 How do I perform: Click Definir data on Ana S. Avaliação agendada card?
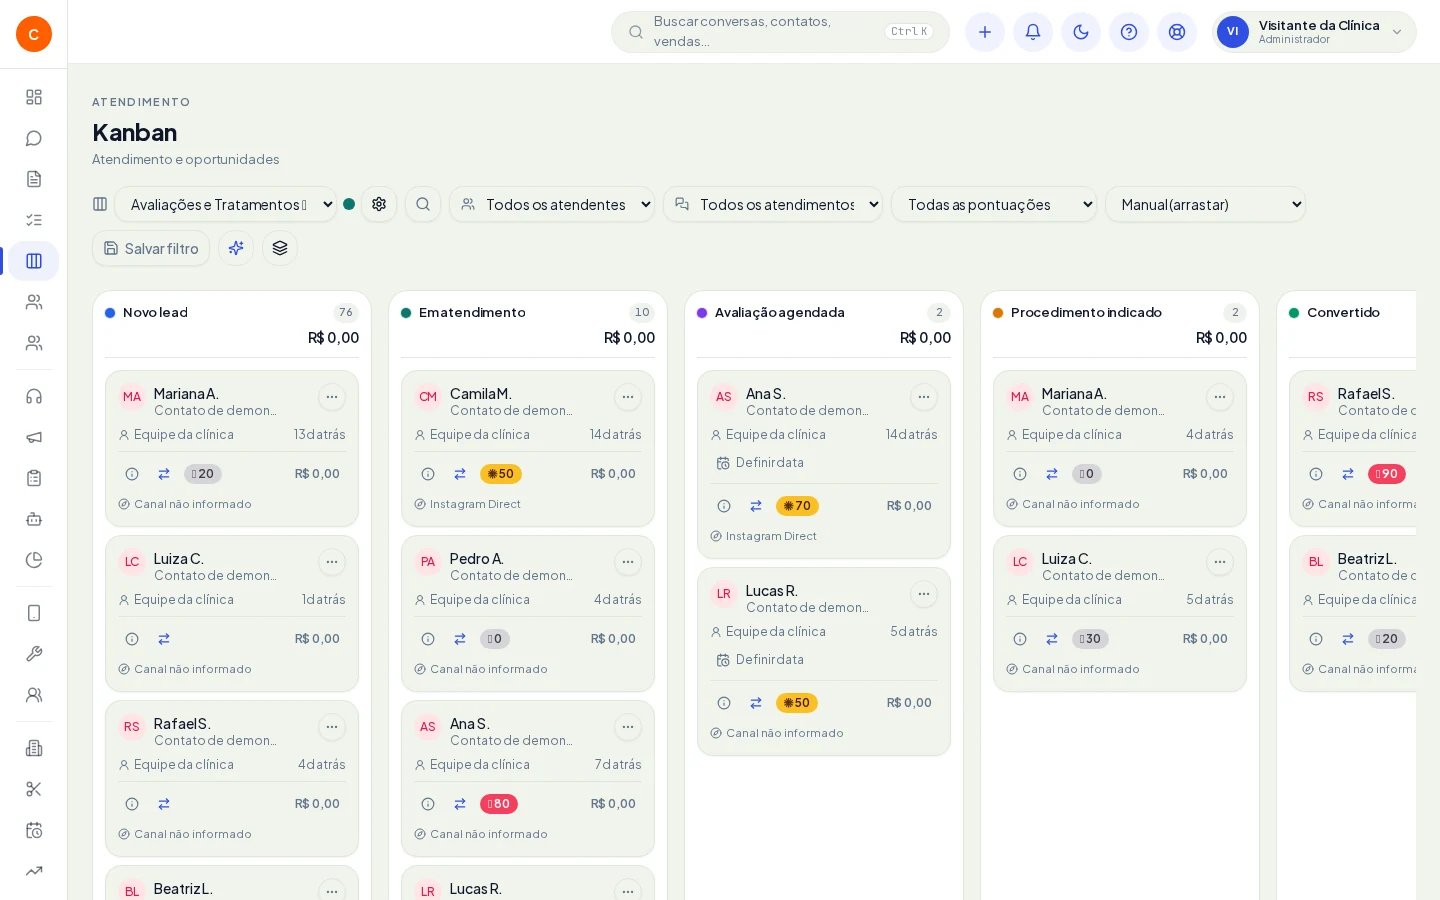(760, 463)
